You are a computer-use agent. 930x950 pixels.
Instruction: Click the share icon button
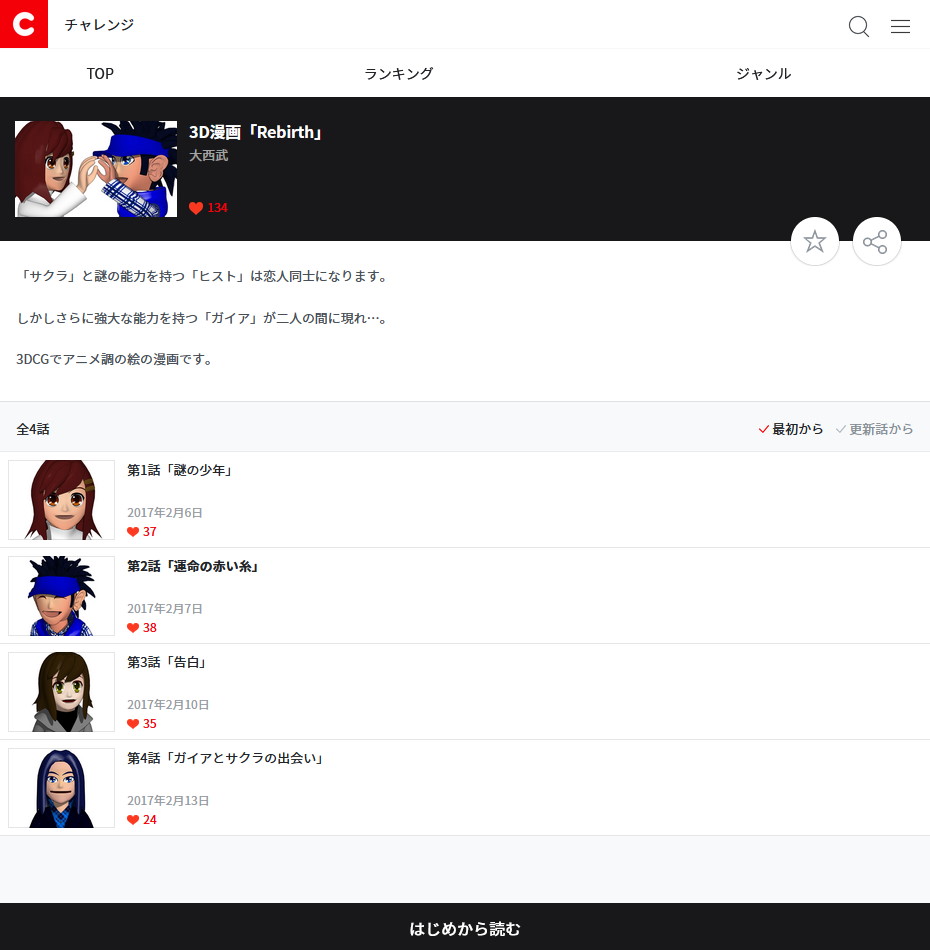click(876, 241)
